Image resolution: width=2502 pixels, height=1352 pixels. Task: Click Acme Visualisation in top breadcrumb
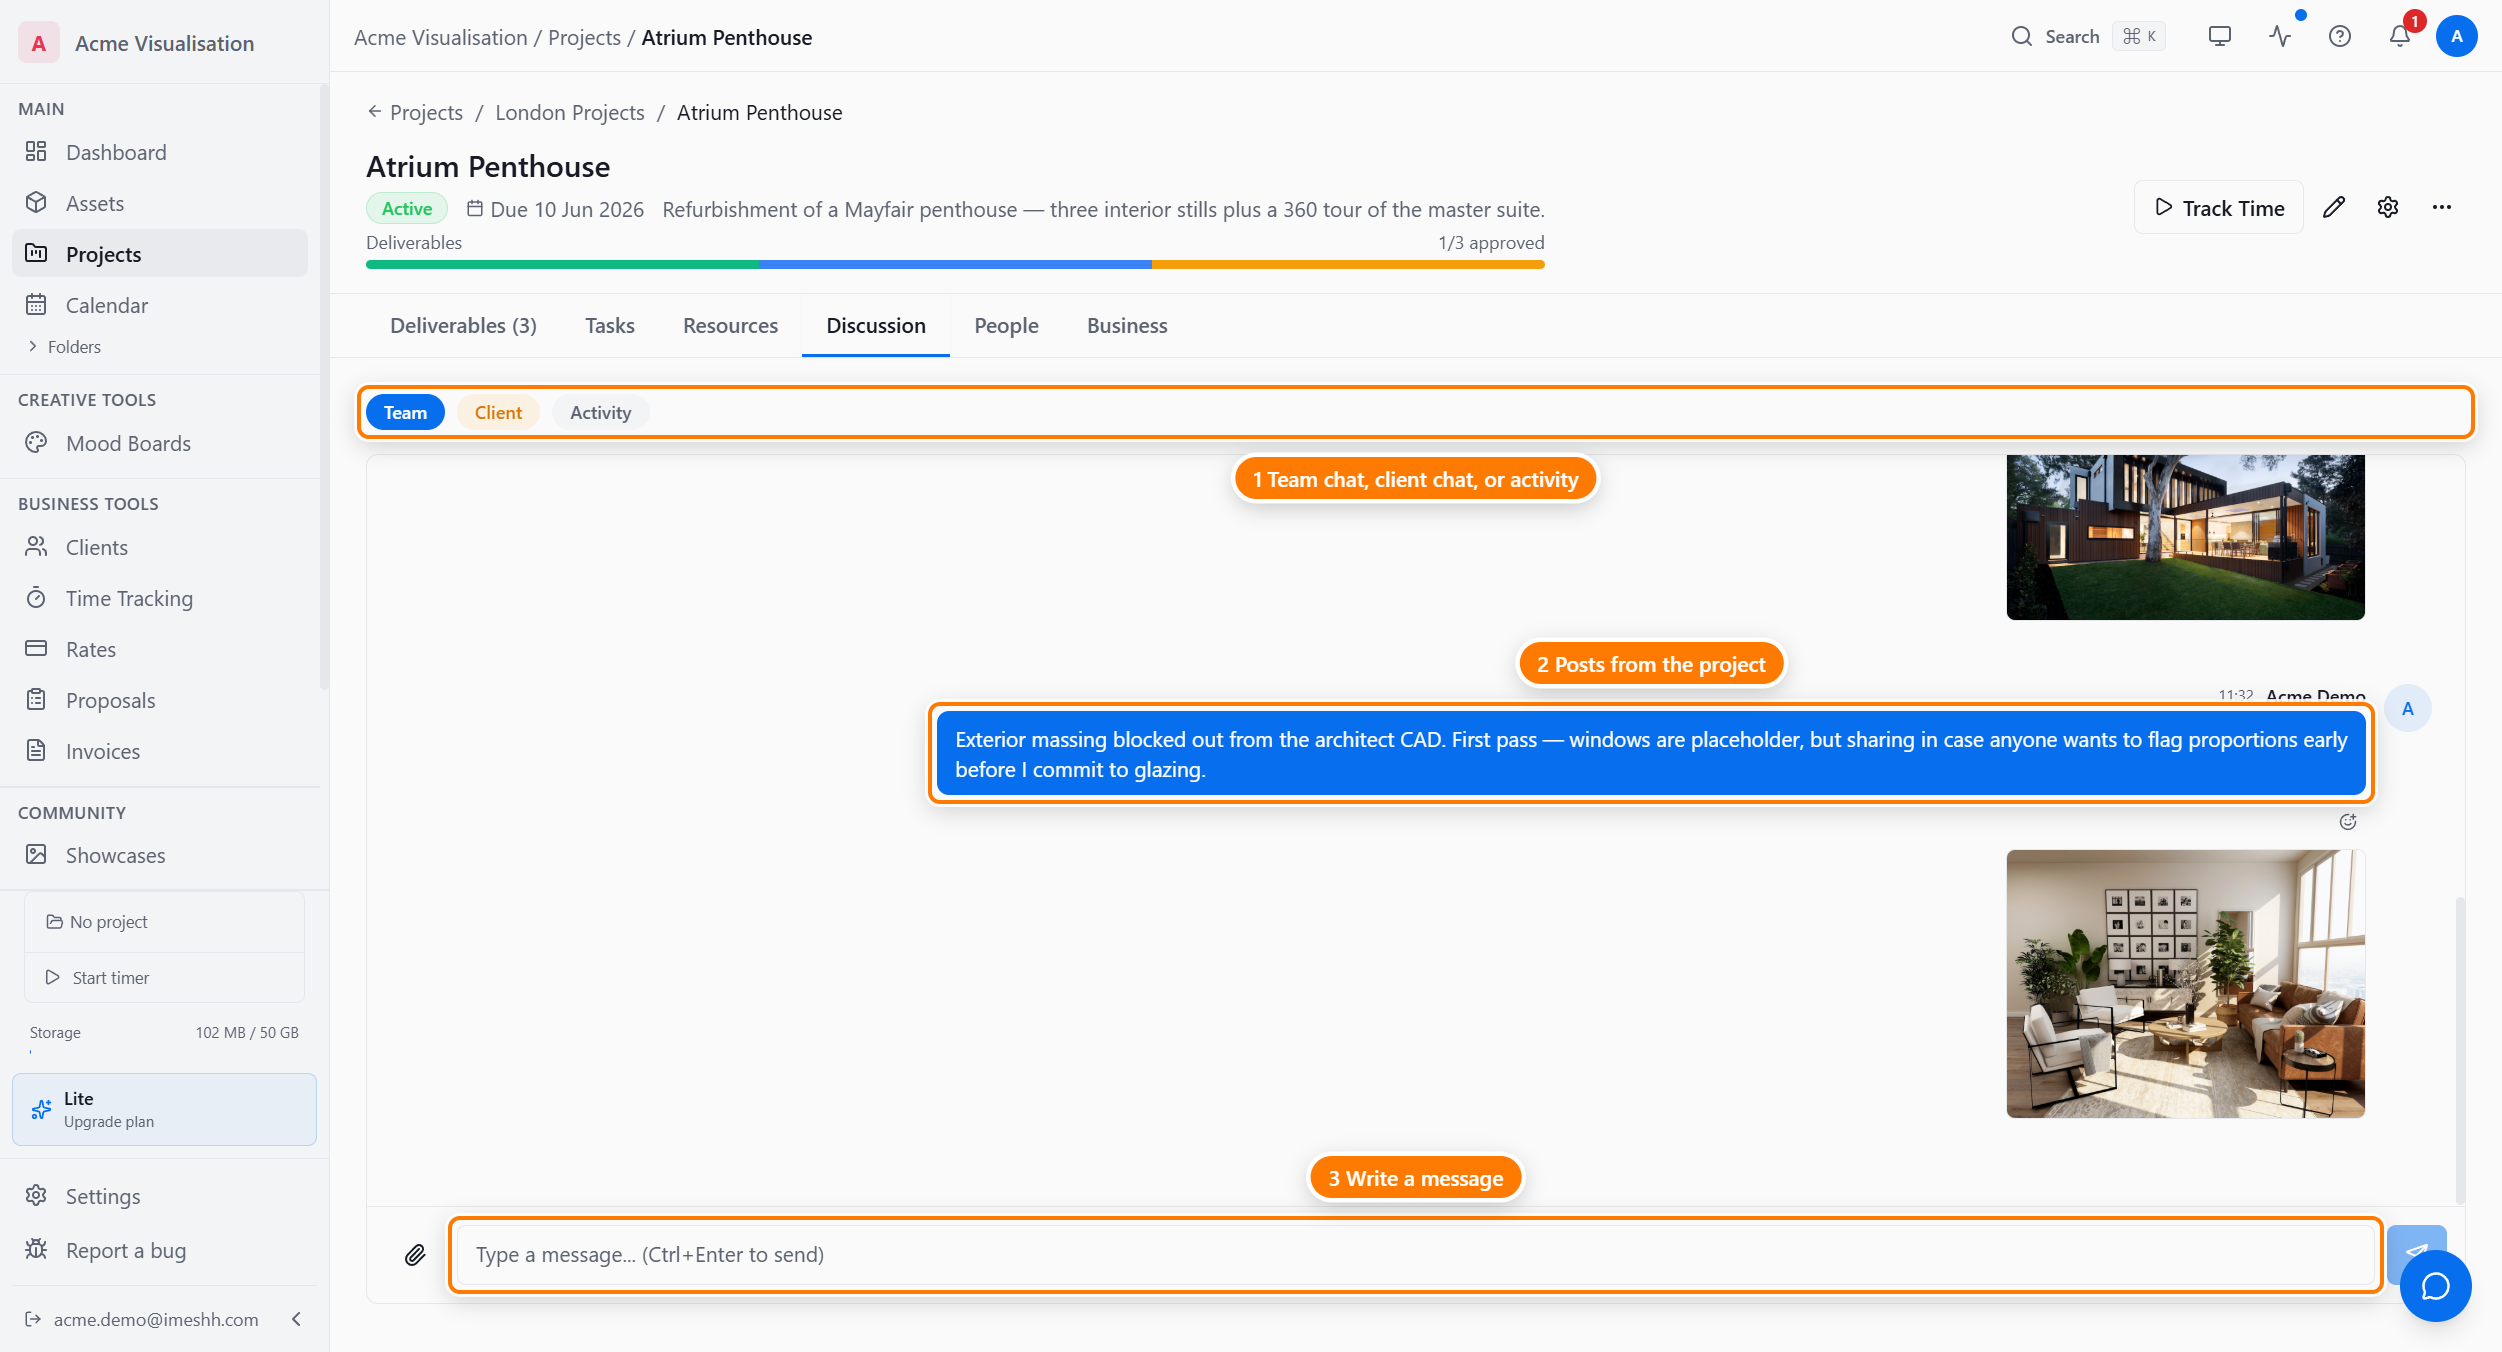click(x=440, y=37)
